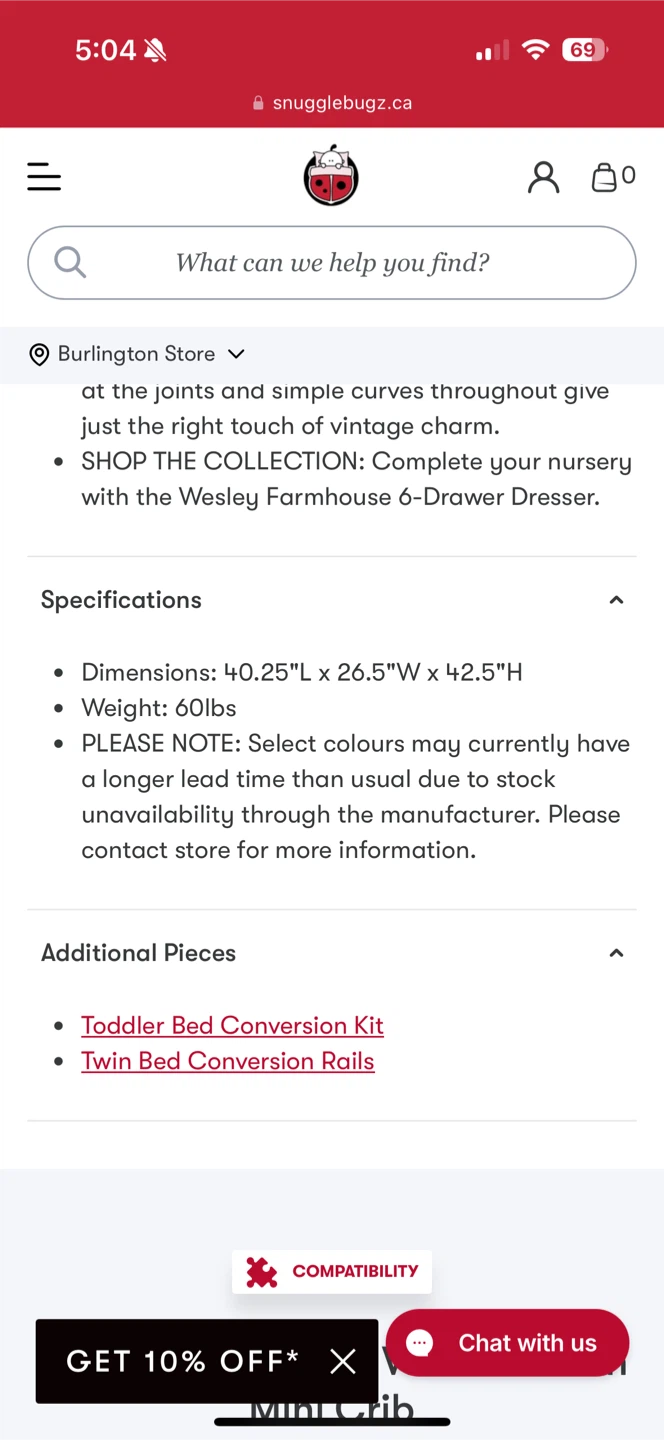Collapse the Specifications section chevron
This screenshot has height=1440, width=664.
[616, 600]
